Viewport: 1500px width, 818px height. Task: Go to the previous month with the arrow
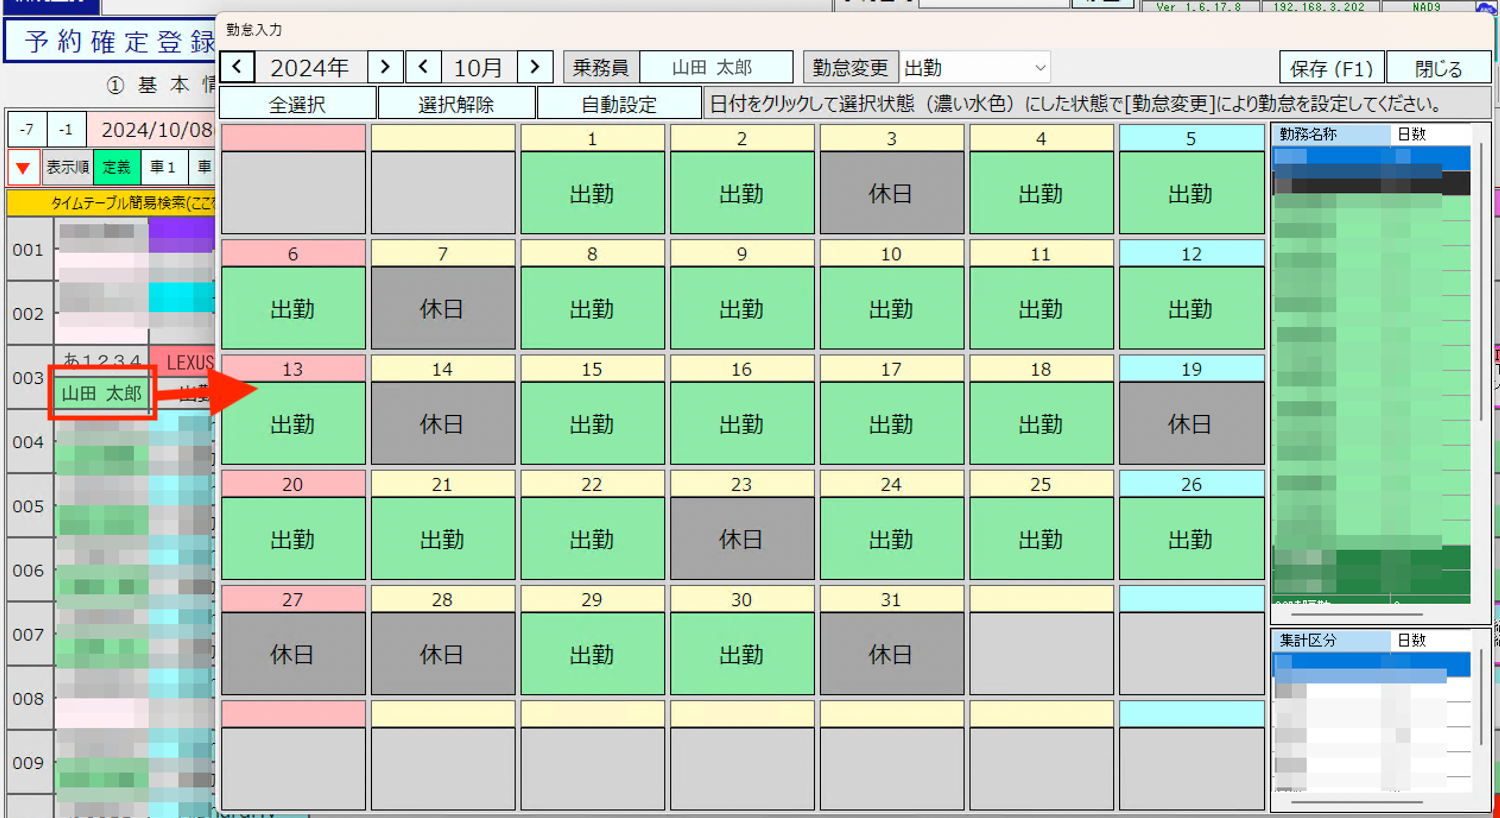pyautogui.click(x=424, y=67)
